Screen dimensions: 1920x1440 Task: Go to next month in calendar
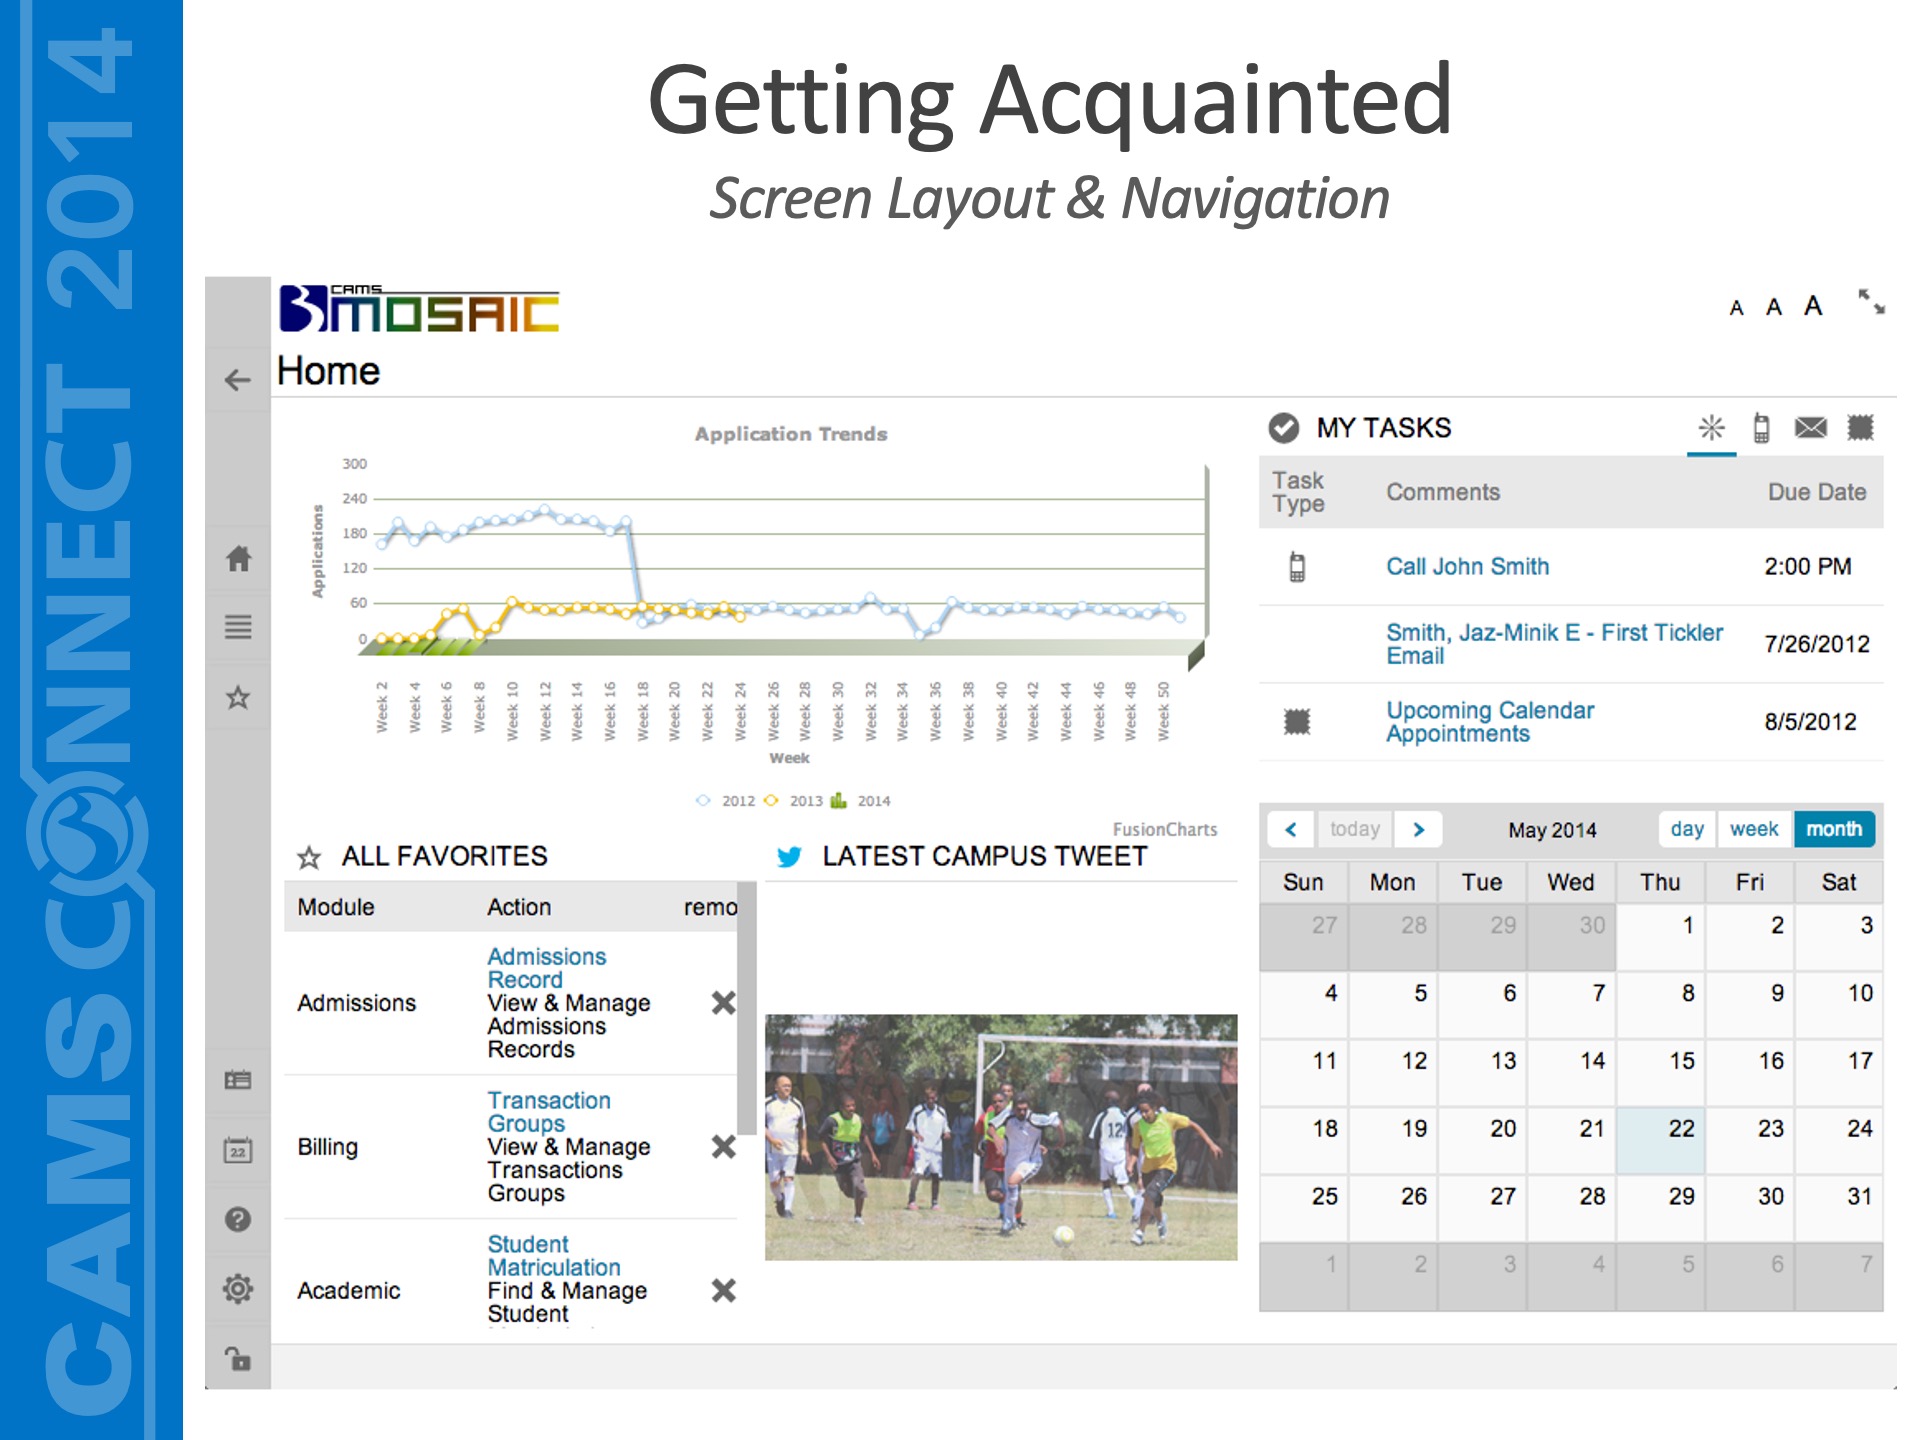tap(1418, 829)
